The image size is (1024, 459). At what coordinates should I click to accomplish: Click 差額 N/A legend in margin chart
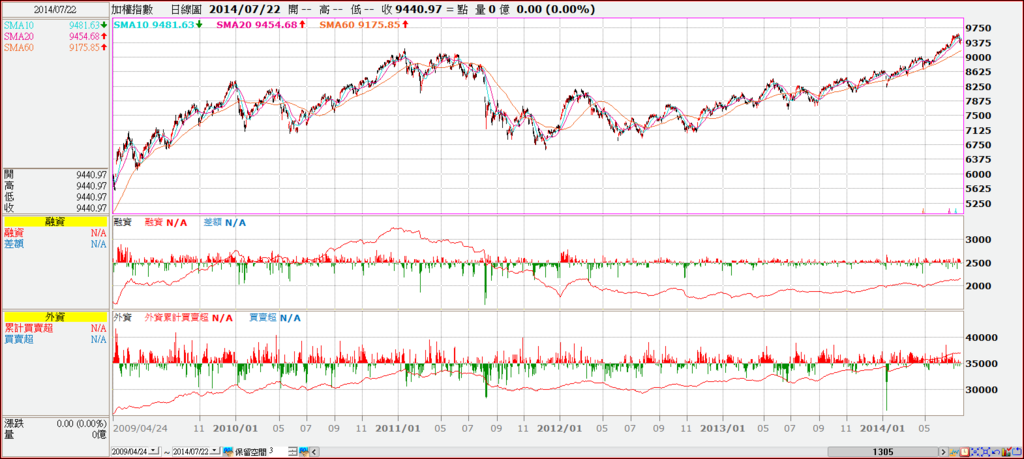coord(225,223)
